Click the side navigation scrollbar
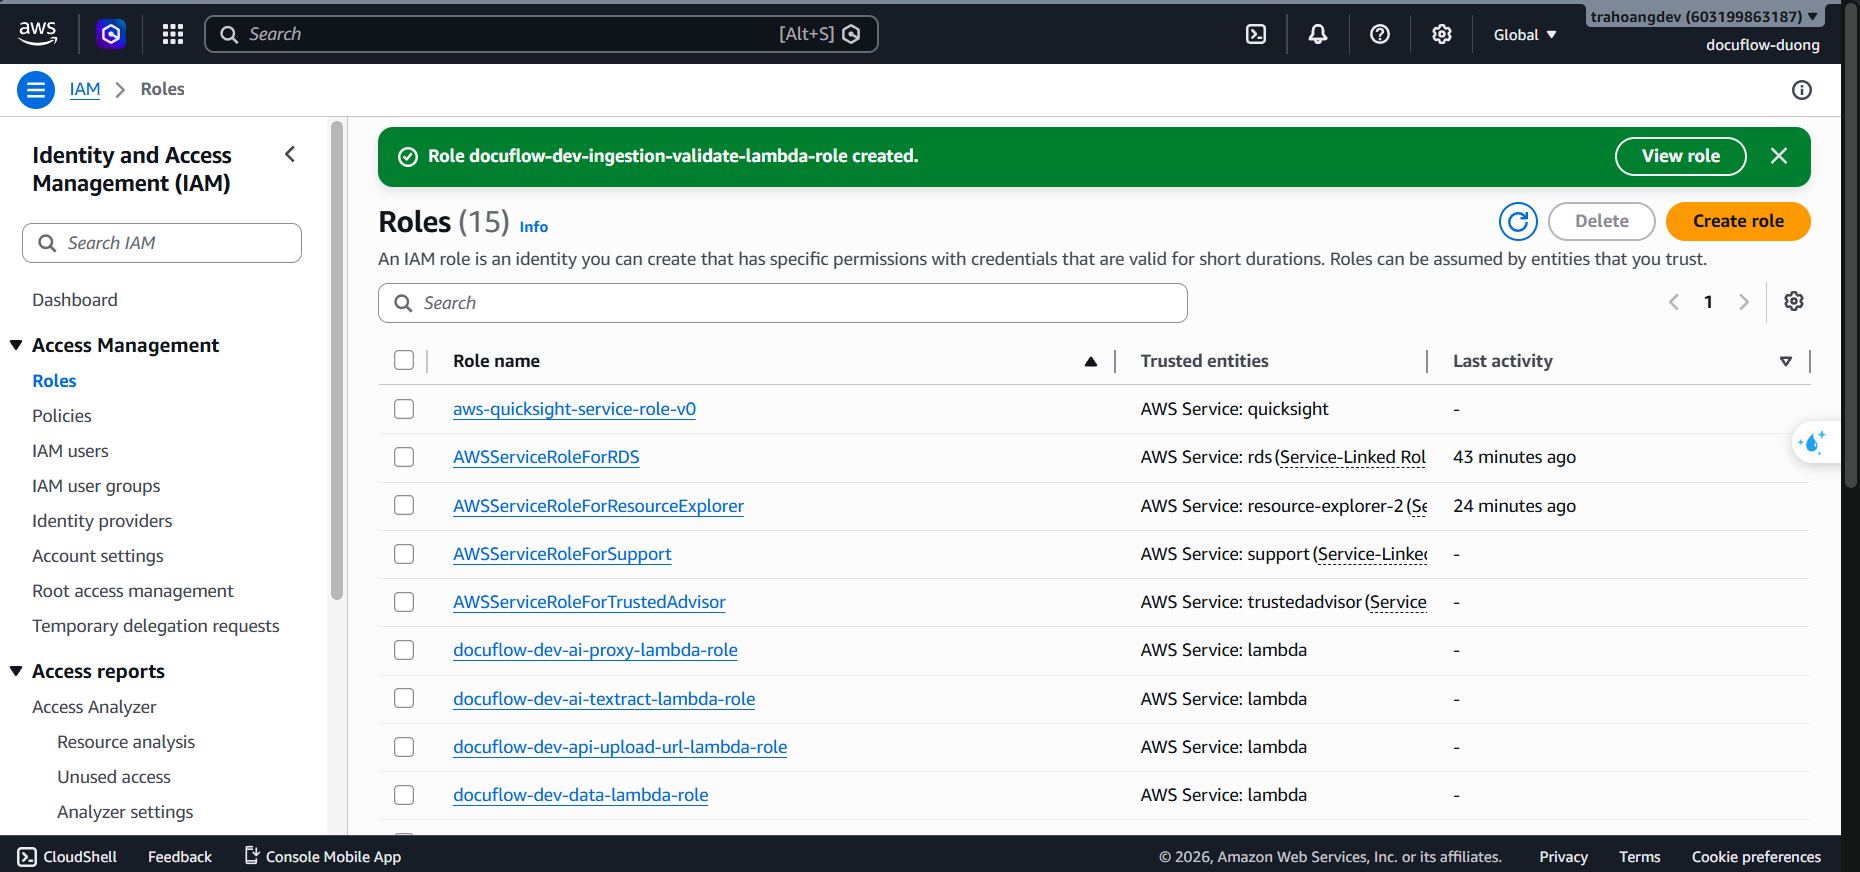Screen dimensions: 1860x872 (x=337, y=360)
